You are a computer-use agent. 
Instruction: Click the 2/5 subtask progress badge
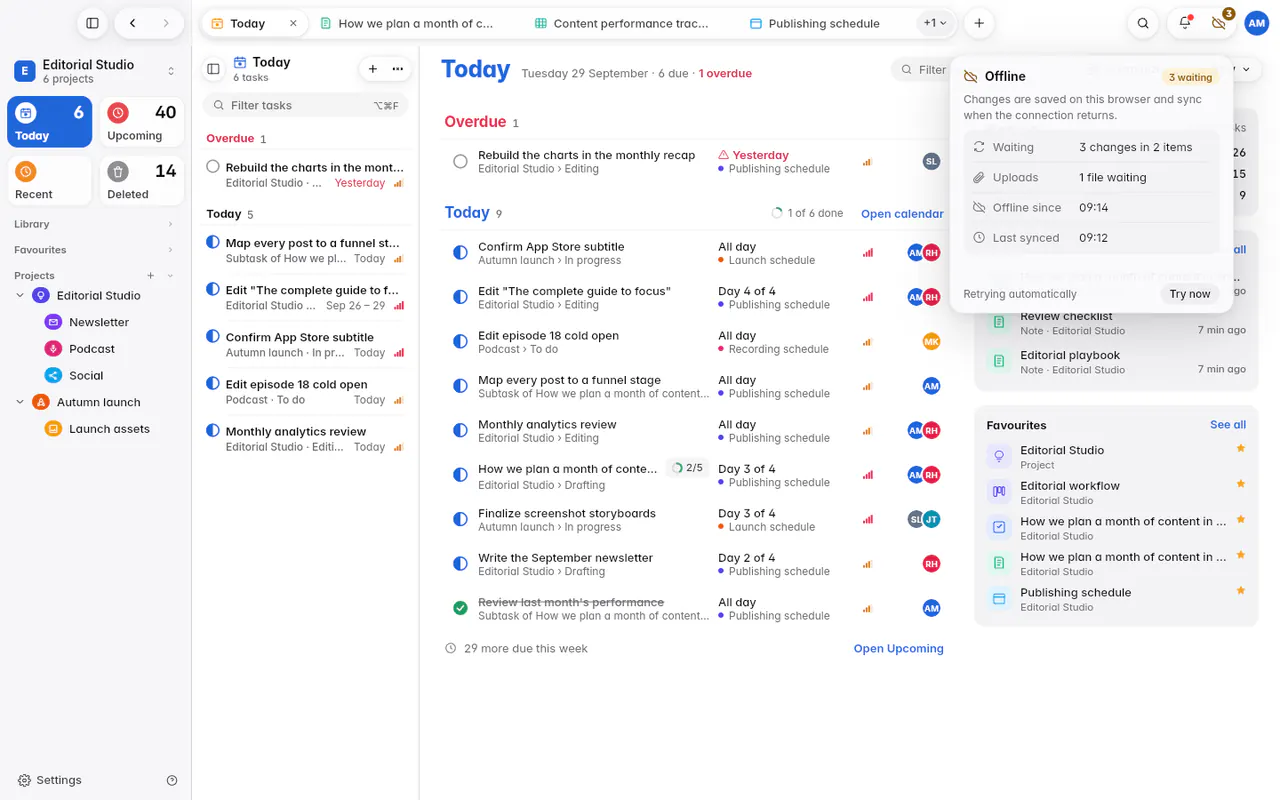click(687, 468)
